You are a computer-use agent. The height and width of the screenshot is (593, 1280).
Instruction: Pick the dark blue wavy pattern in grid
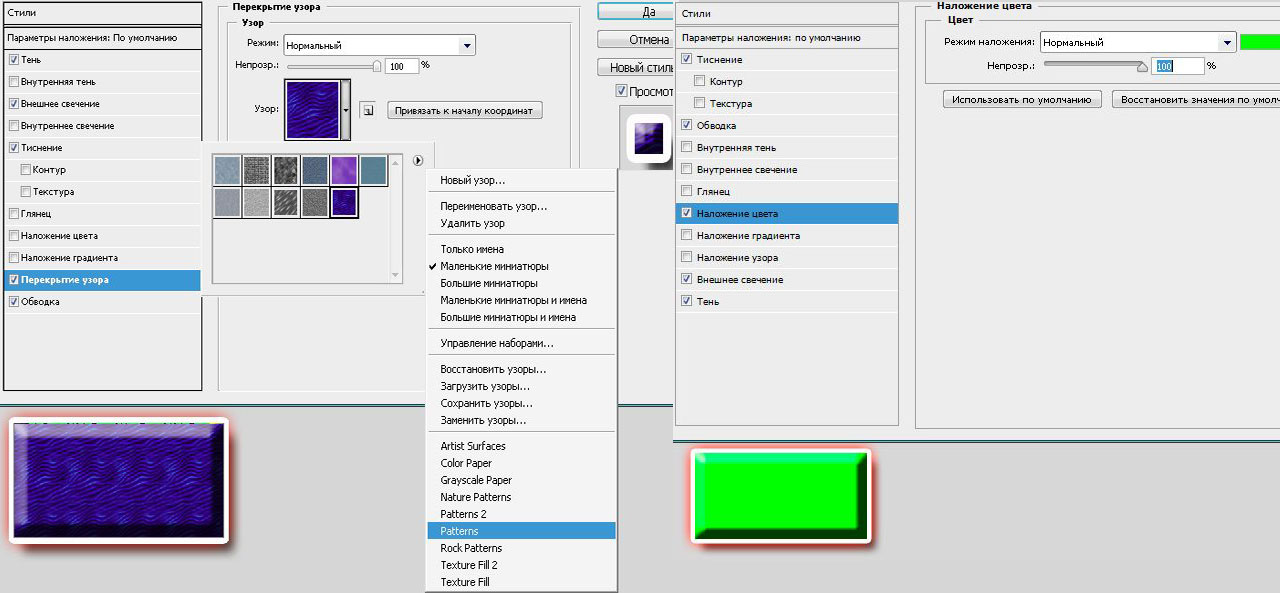344,203
